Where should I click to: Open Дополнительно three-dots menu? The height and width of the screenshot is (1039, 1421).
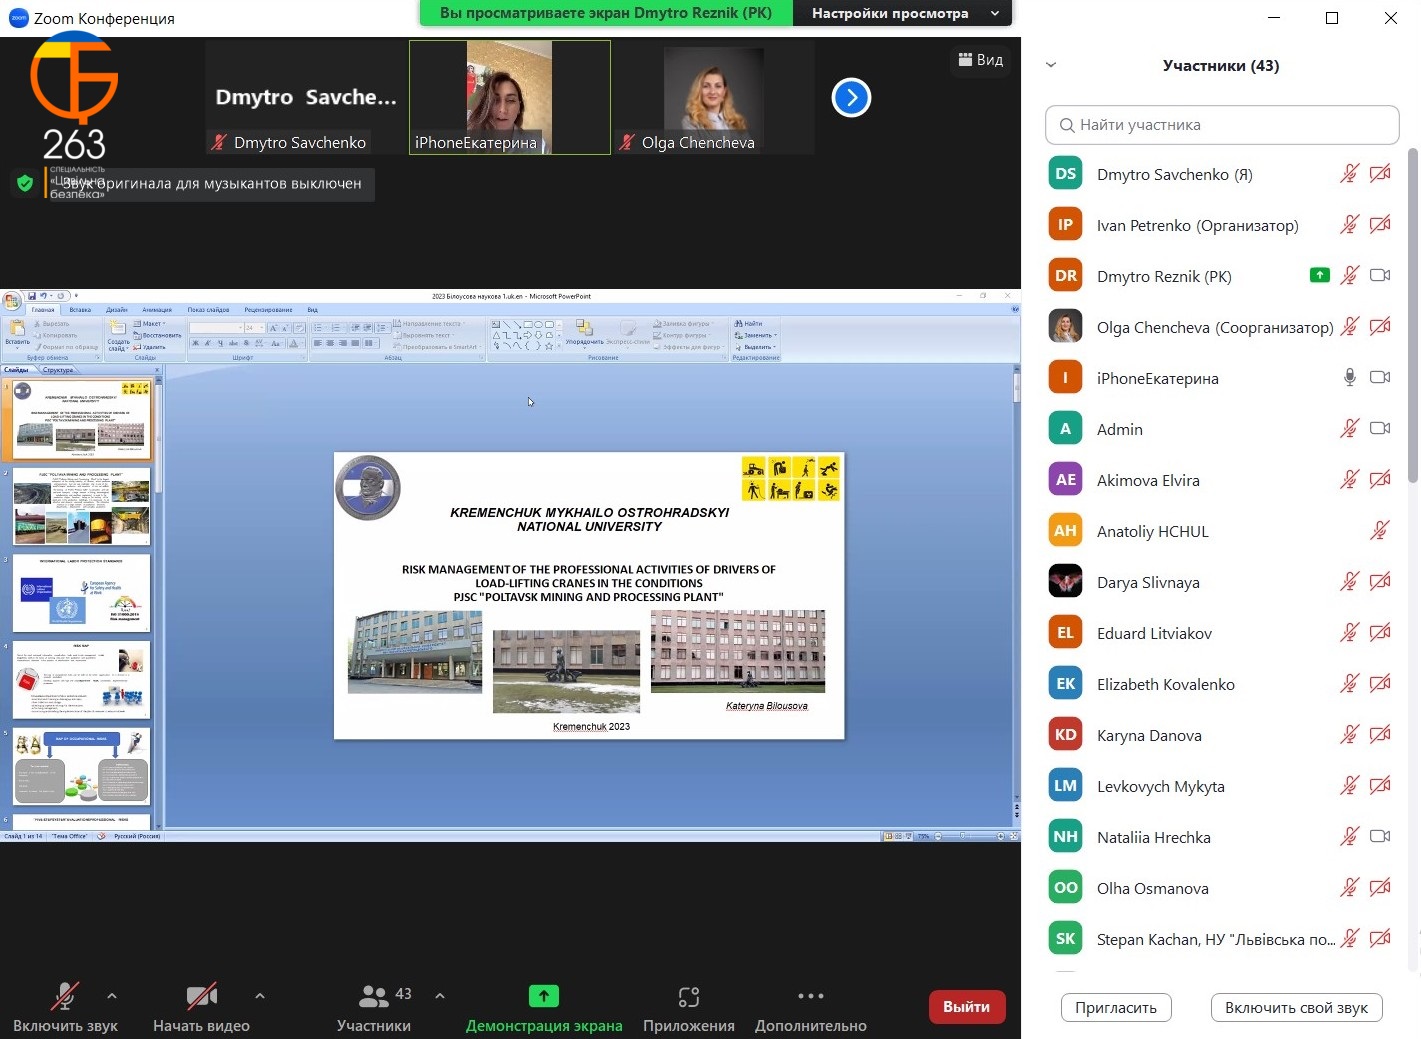(811, 1007)
